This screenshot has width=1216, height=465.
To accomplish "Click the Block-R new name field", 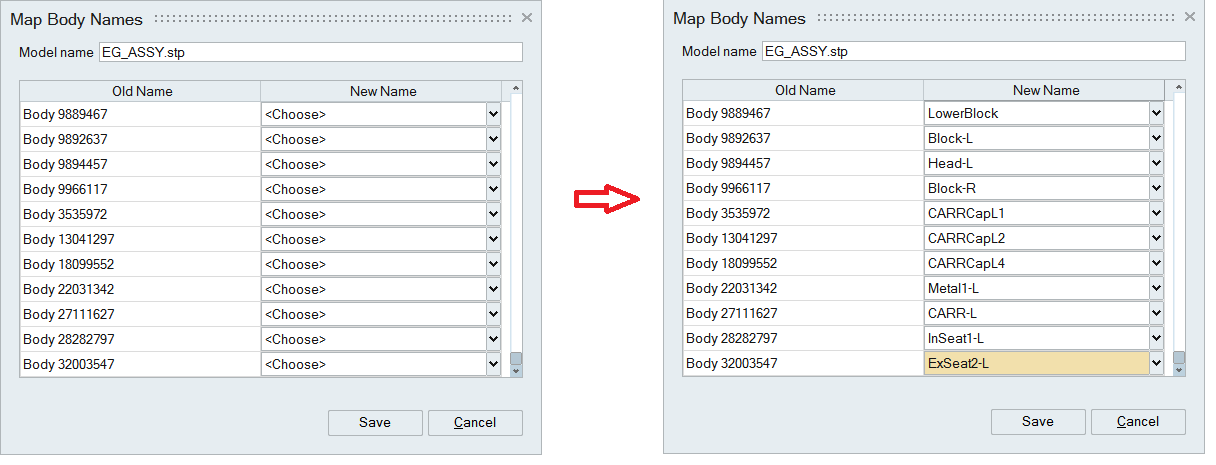I will 1036,188.
